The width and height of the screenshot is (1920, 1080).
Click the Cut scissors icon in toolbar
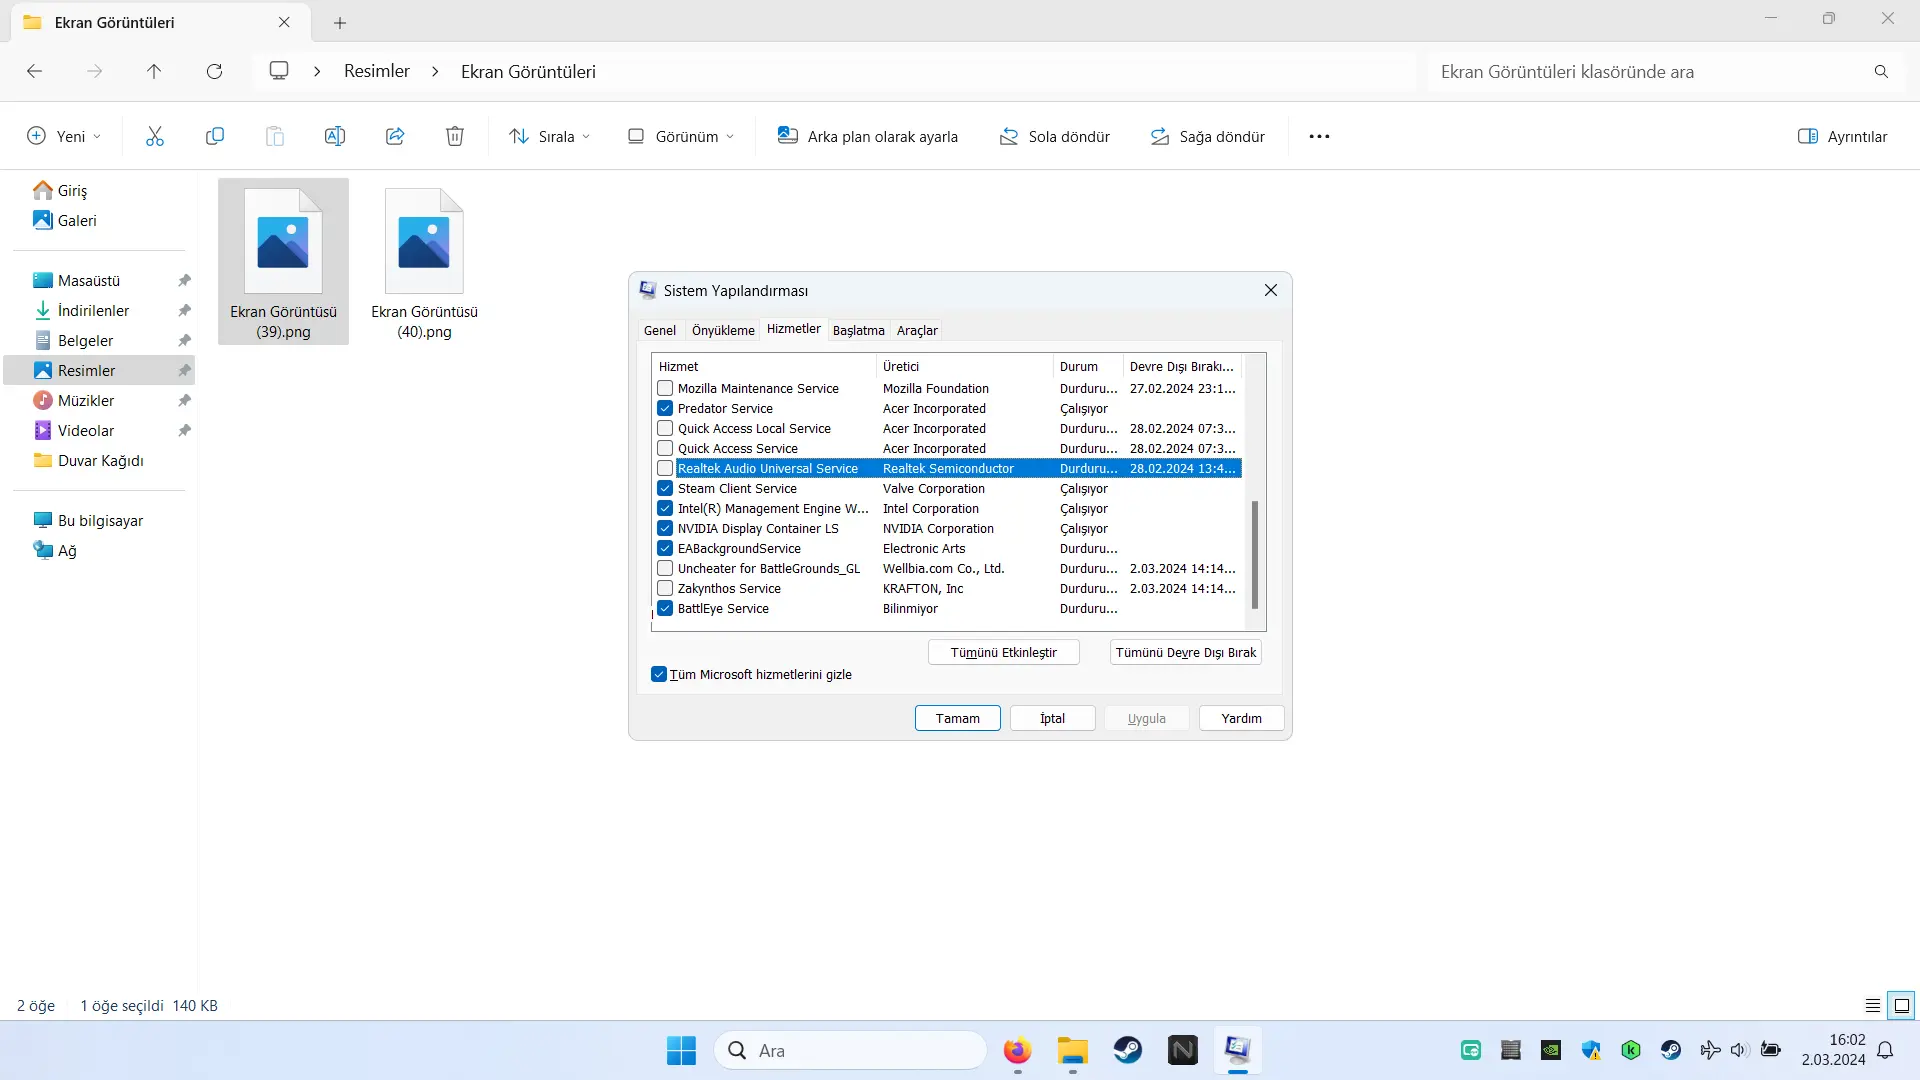pos(154,136)
